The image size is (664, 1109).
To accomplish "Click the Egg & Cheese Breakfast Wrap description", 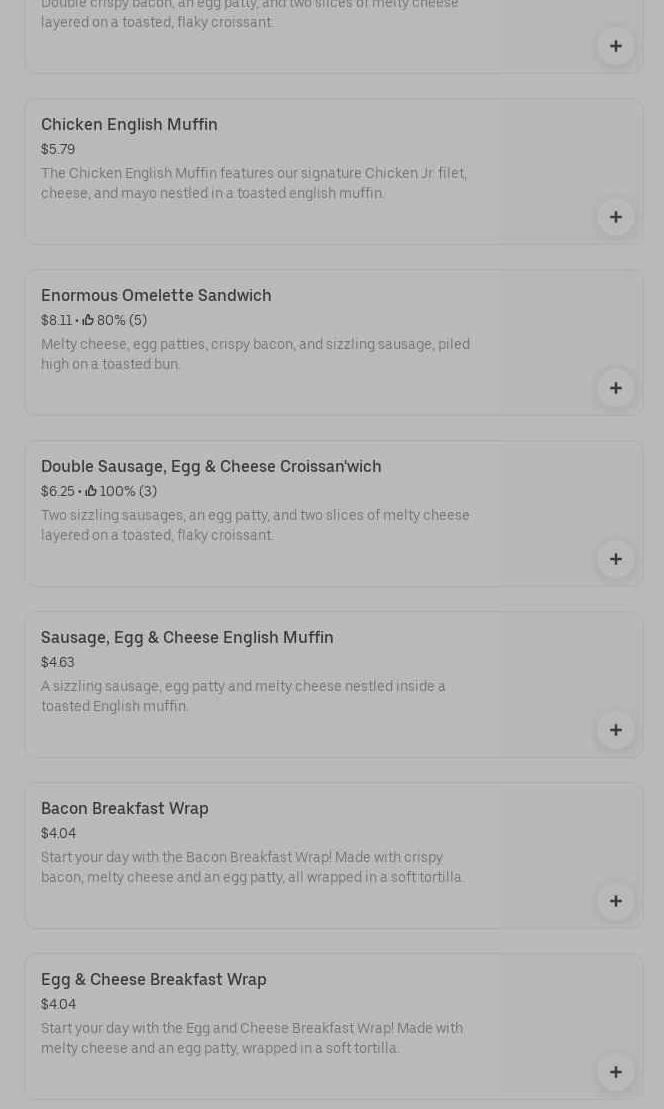I will [252, 1038].
